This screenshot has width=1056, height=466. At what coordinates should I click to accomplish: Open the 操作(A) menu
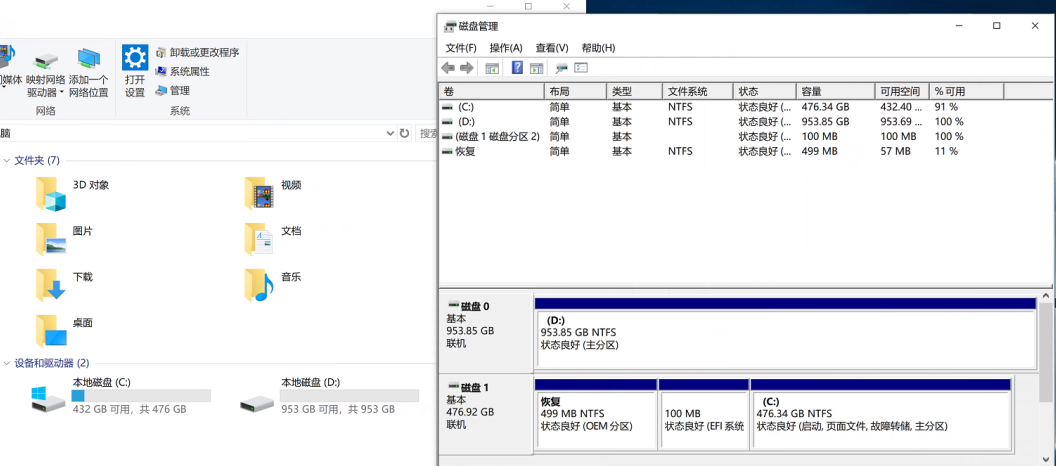coord(506,48)
